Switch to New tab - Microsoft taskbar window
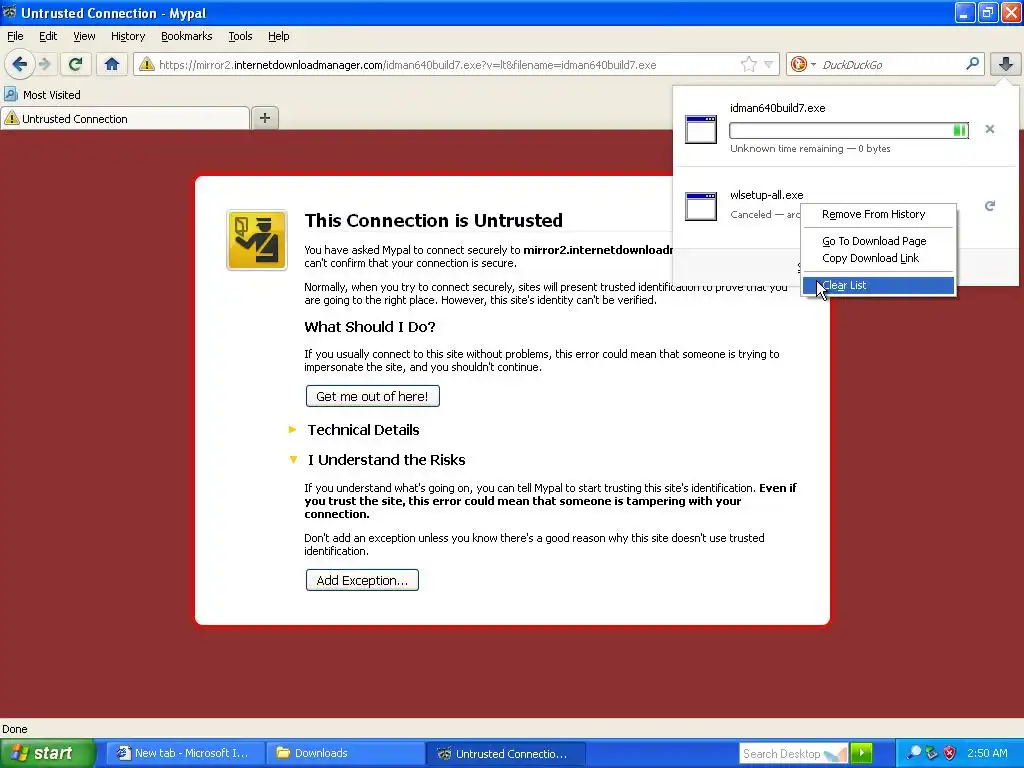Image resolution: width=1024 pixels, height=768 pixels. [185, 753]
